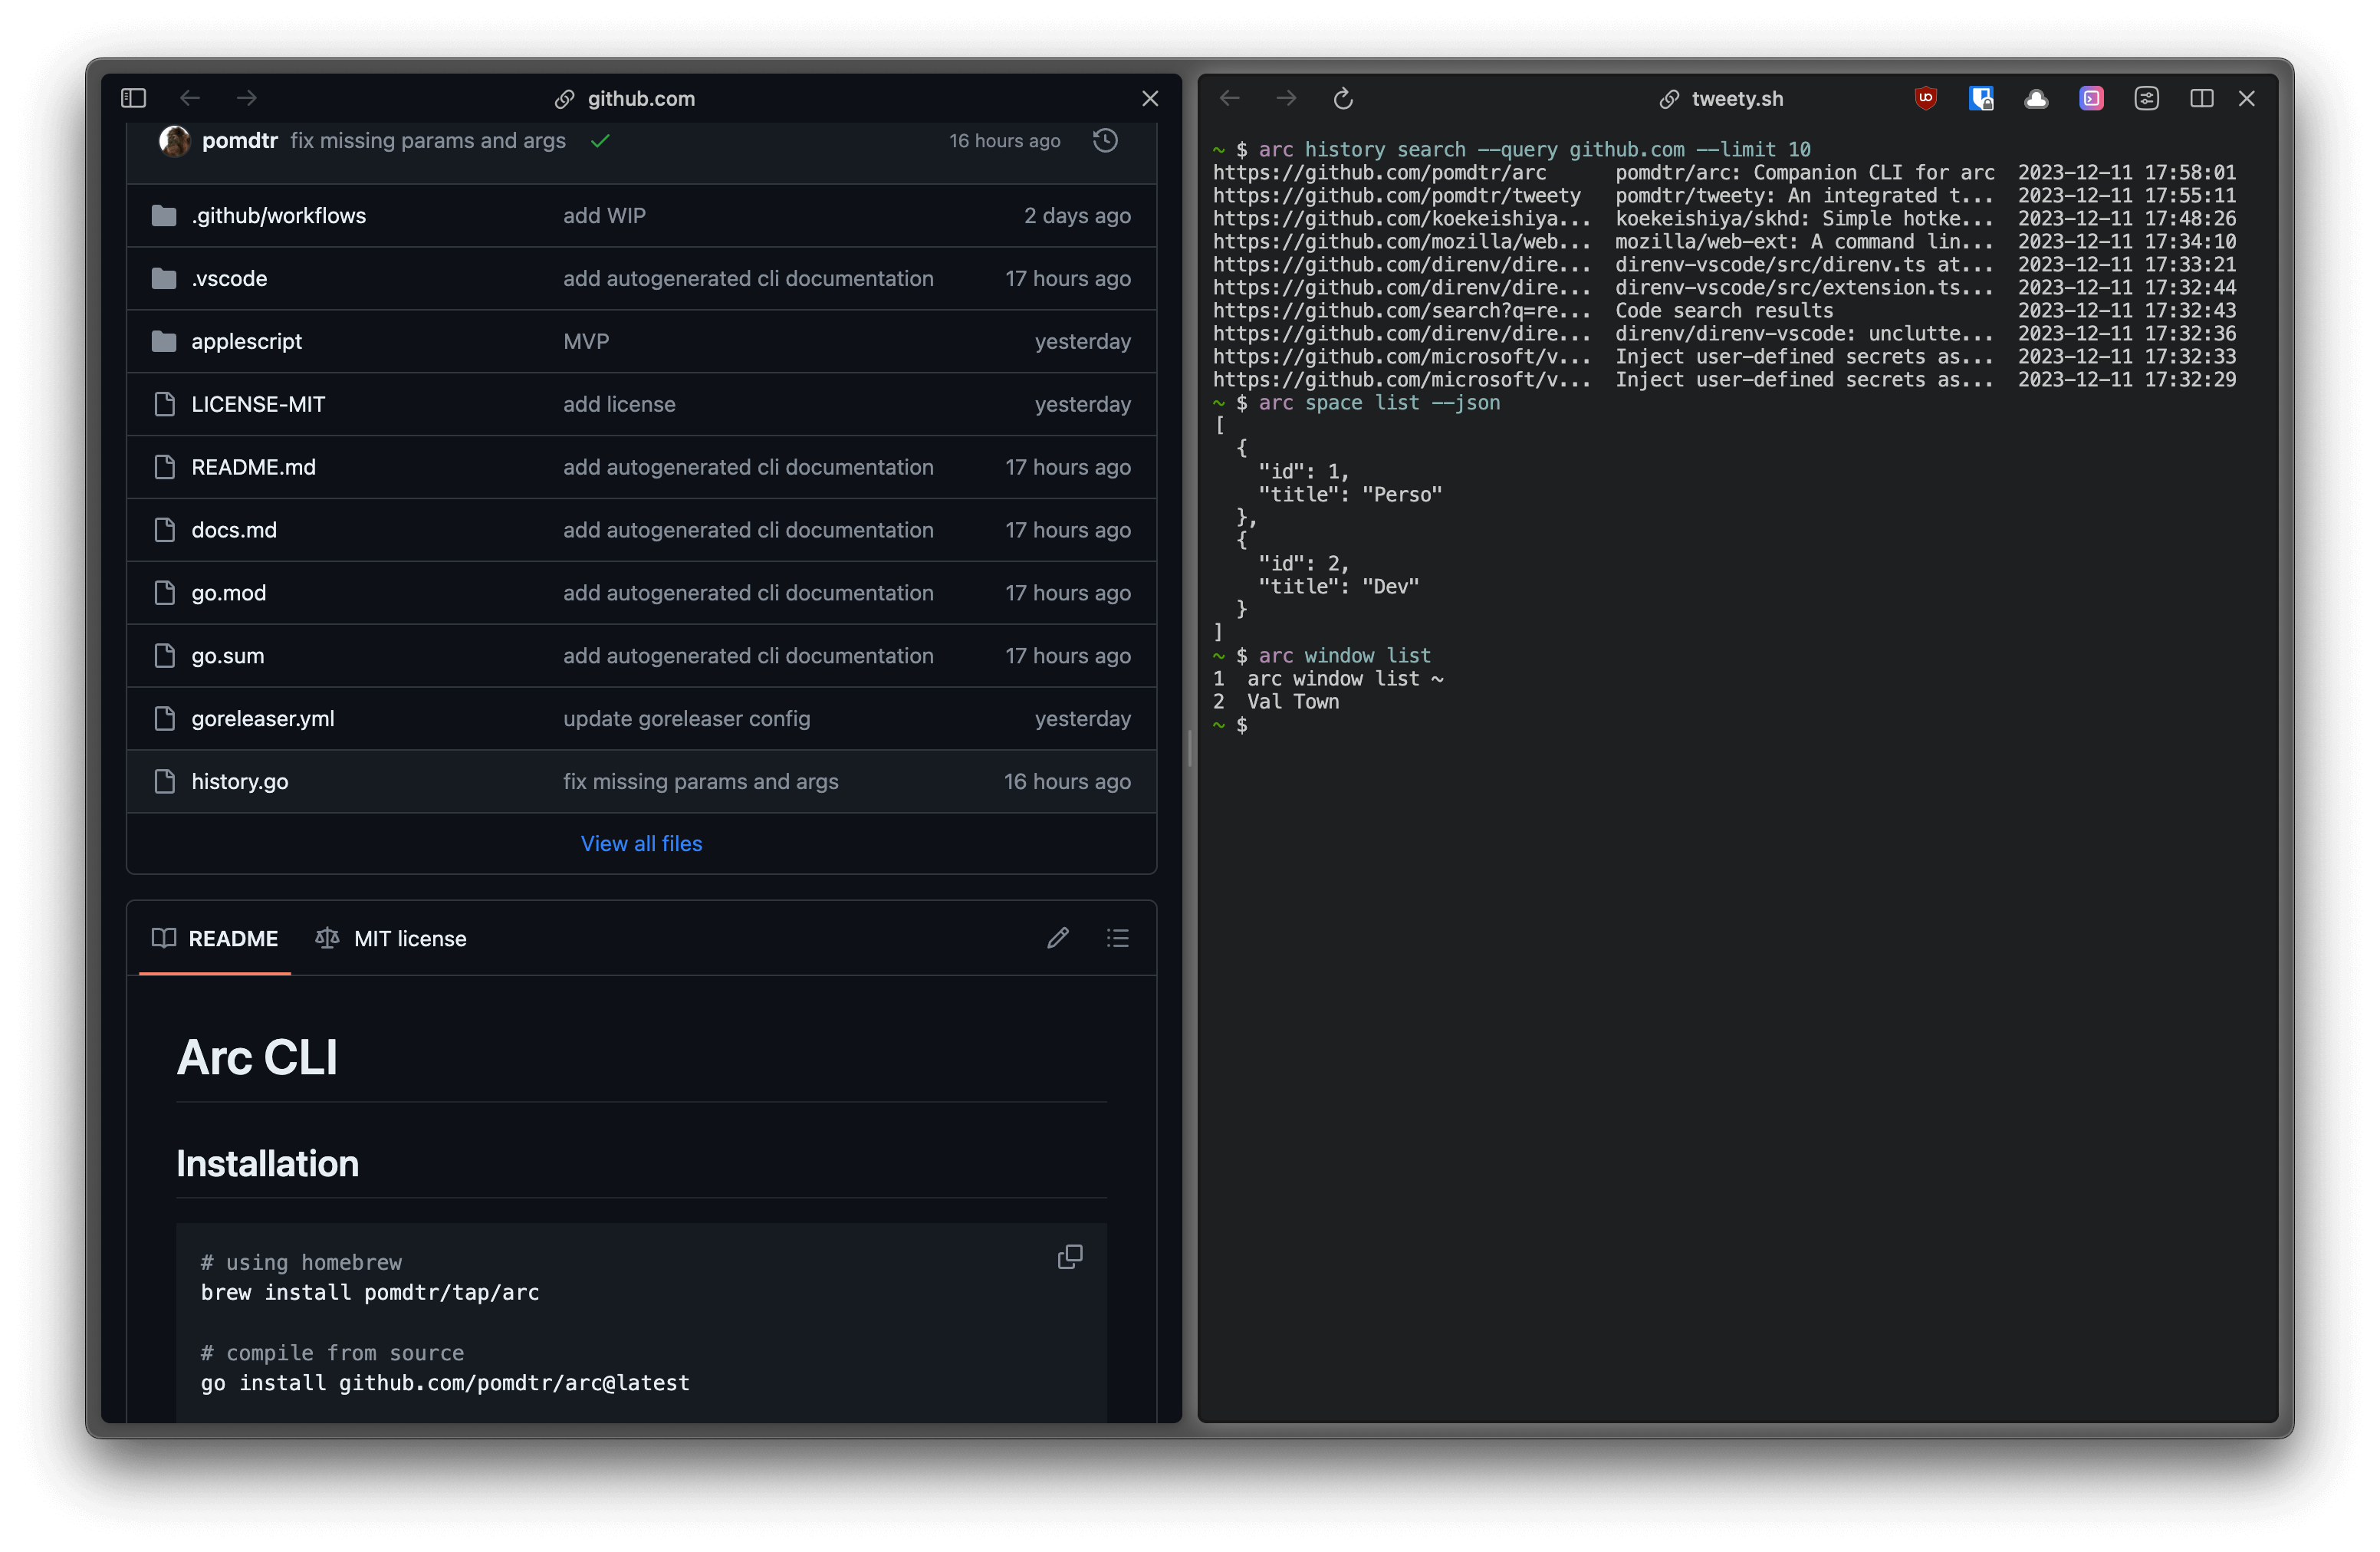Click the split divider handle between panes
Viewport: 2380px width, 1552px height.
[x=1190, y=748]
